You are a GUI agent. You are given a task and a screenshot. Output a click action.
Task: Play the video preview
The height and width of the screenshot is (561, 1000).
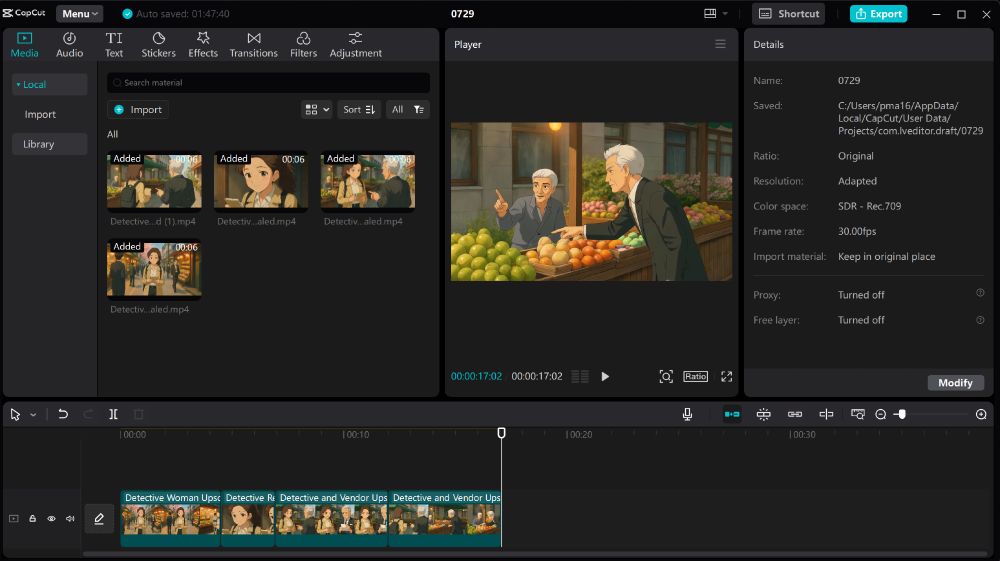[x=605, y=377]
